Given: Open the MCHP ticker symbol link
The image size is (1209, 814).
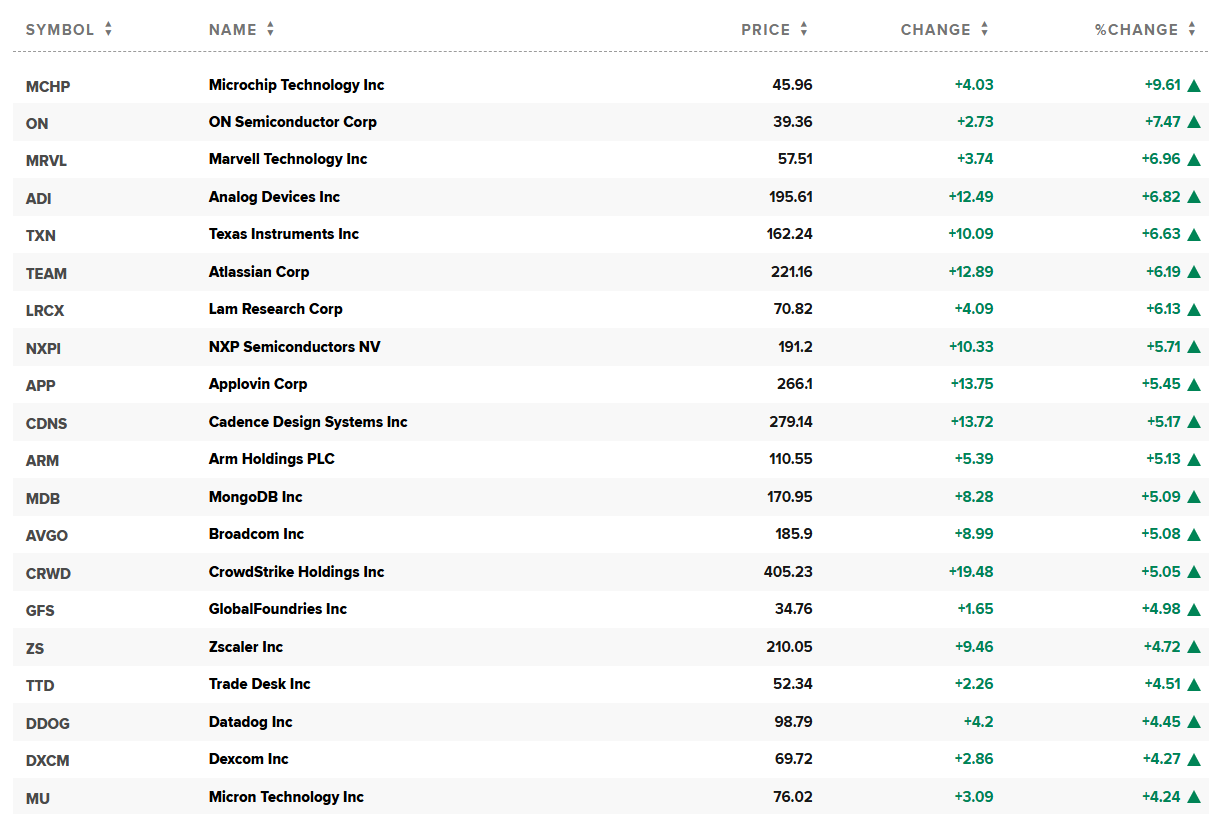Looking at the screenshot, I should (48, 86).
